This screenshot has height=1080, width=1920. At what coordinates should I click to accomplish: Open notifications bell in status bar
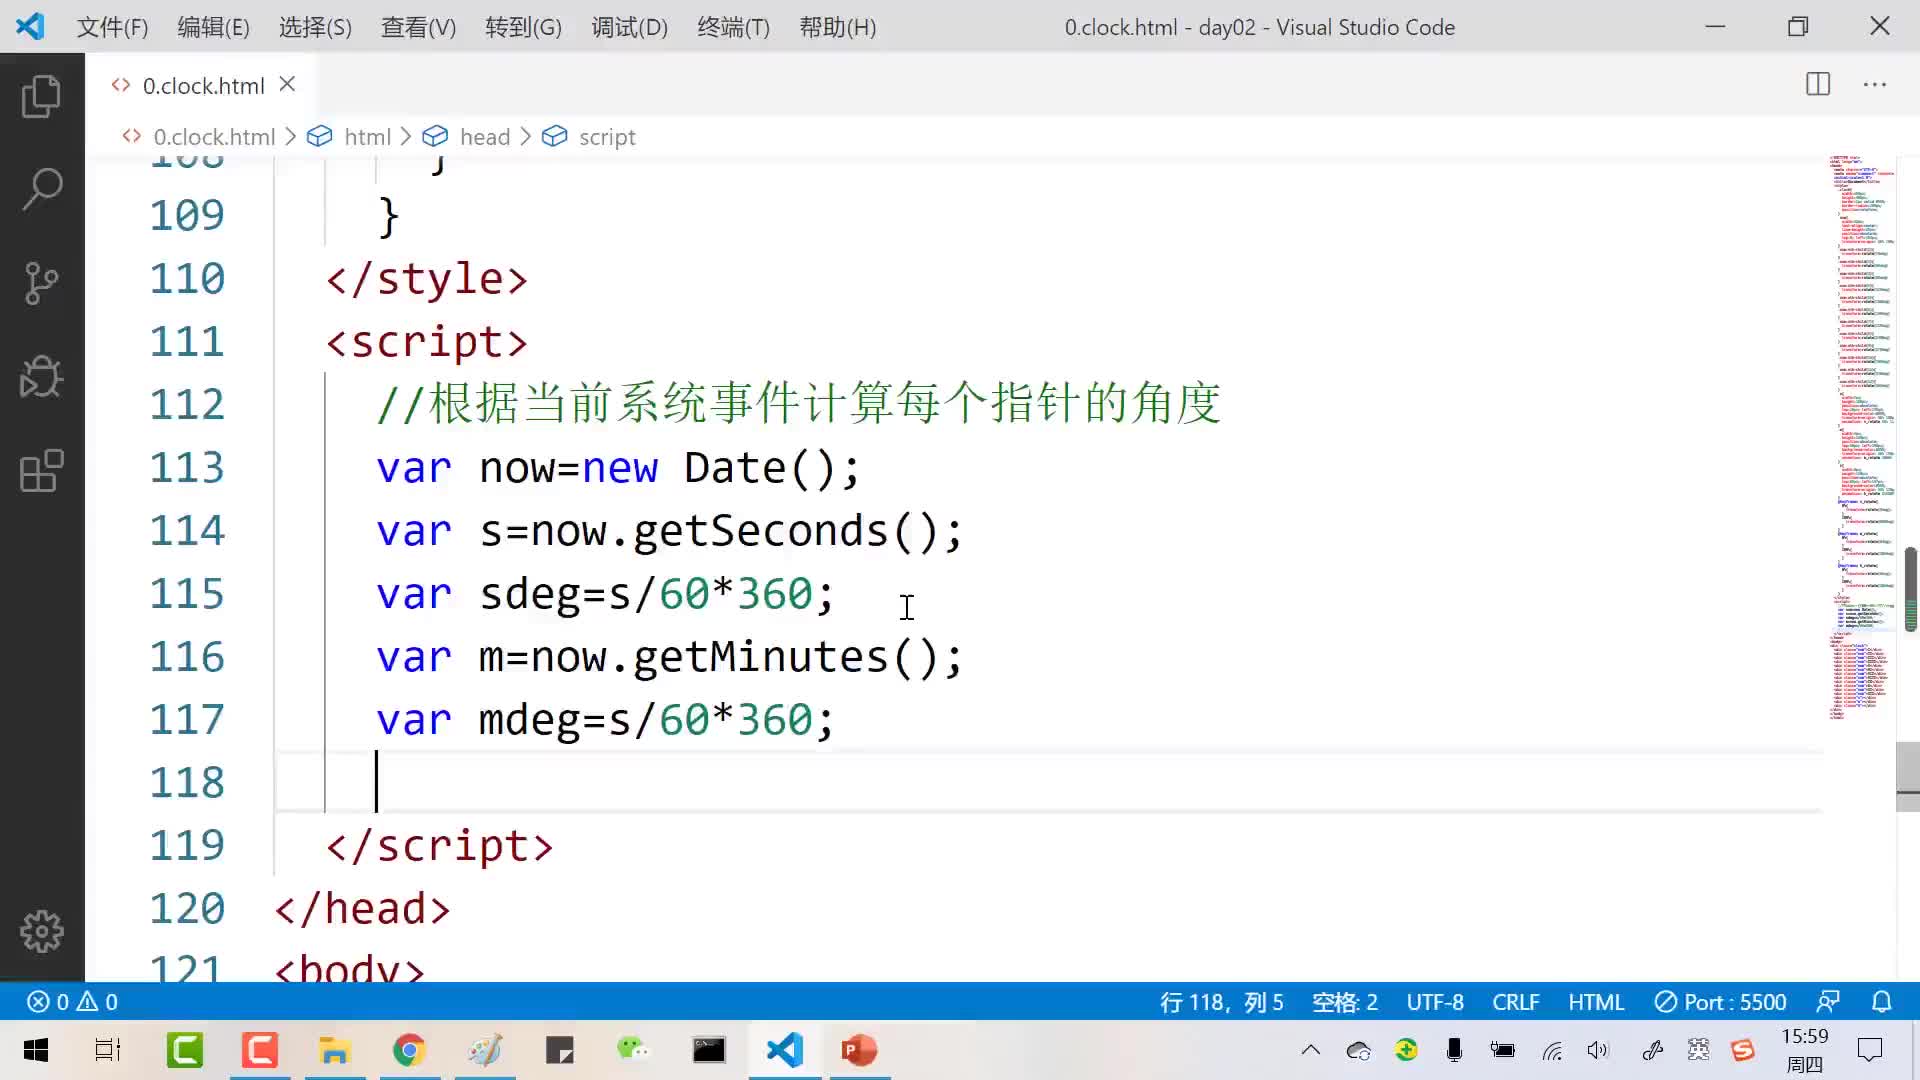pyautogui.click(x=1881, y=1001)
